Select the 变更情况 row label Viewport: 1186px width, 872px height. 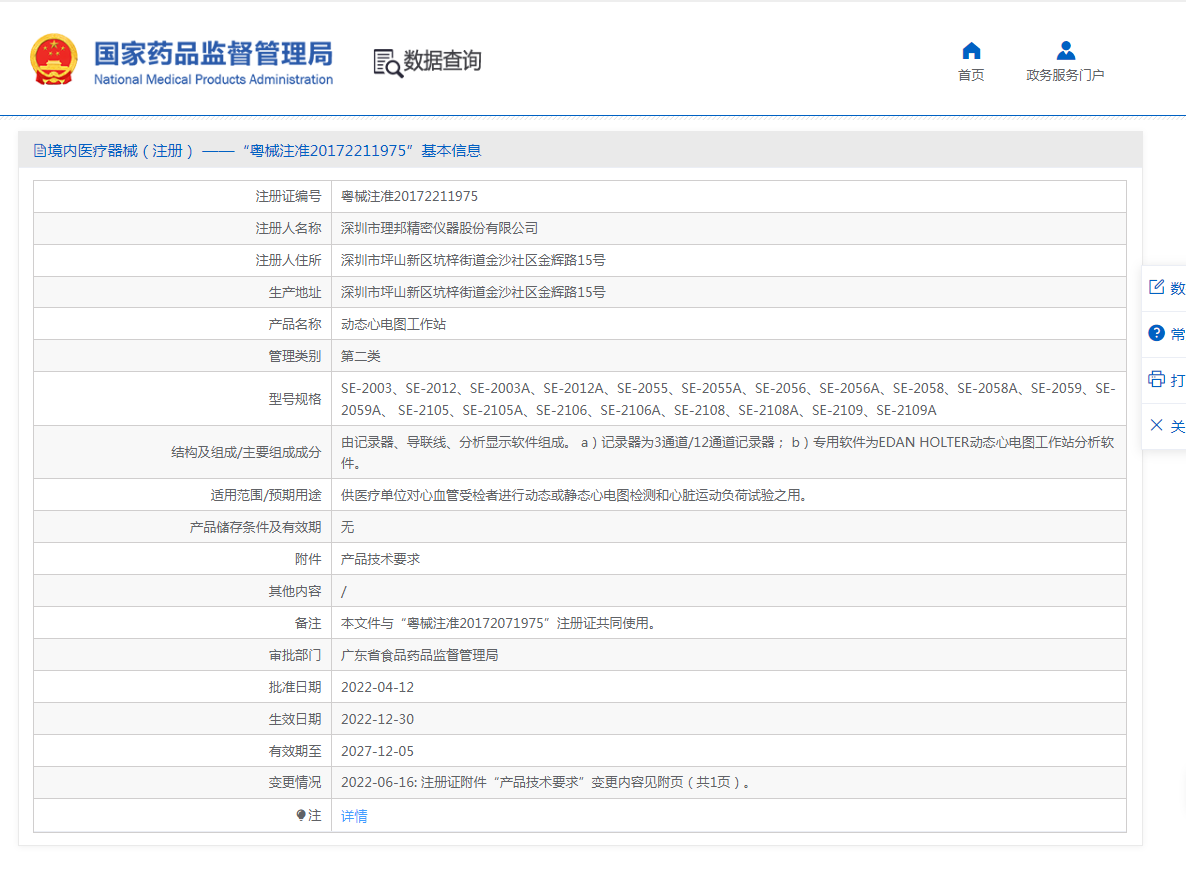(295, 783)
